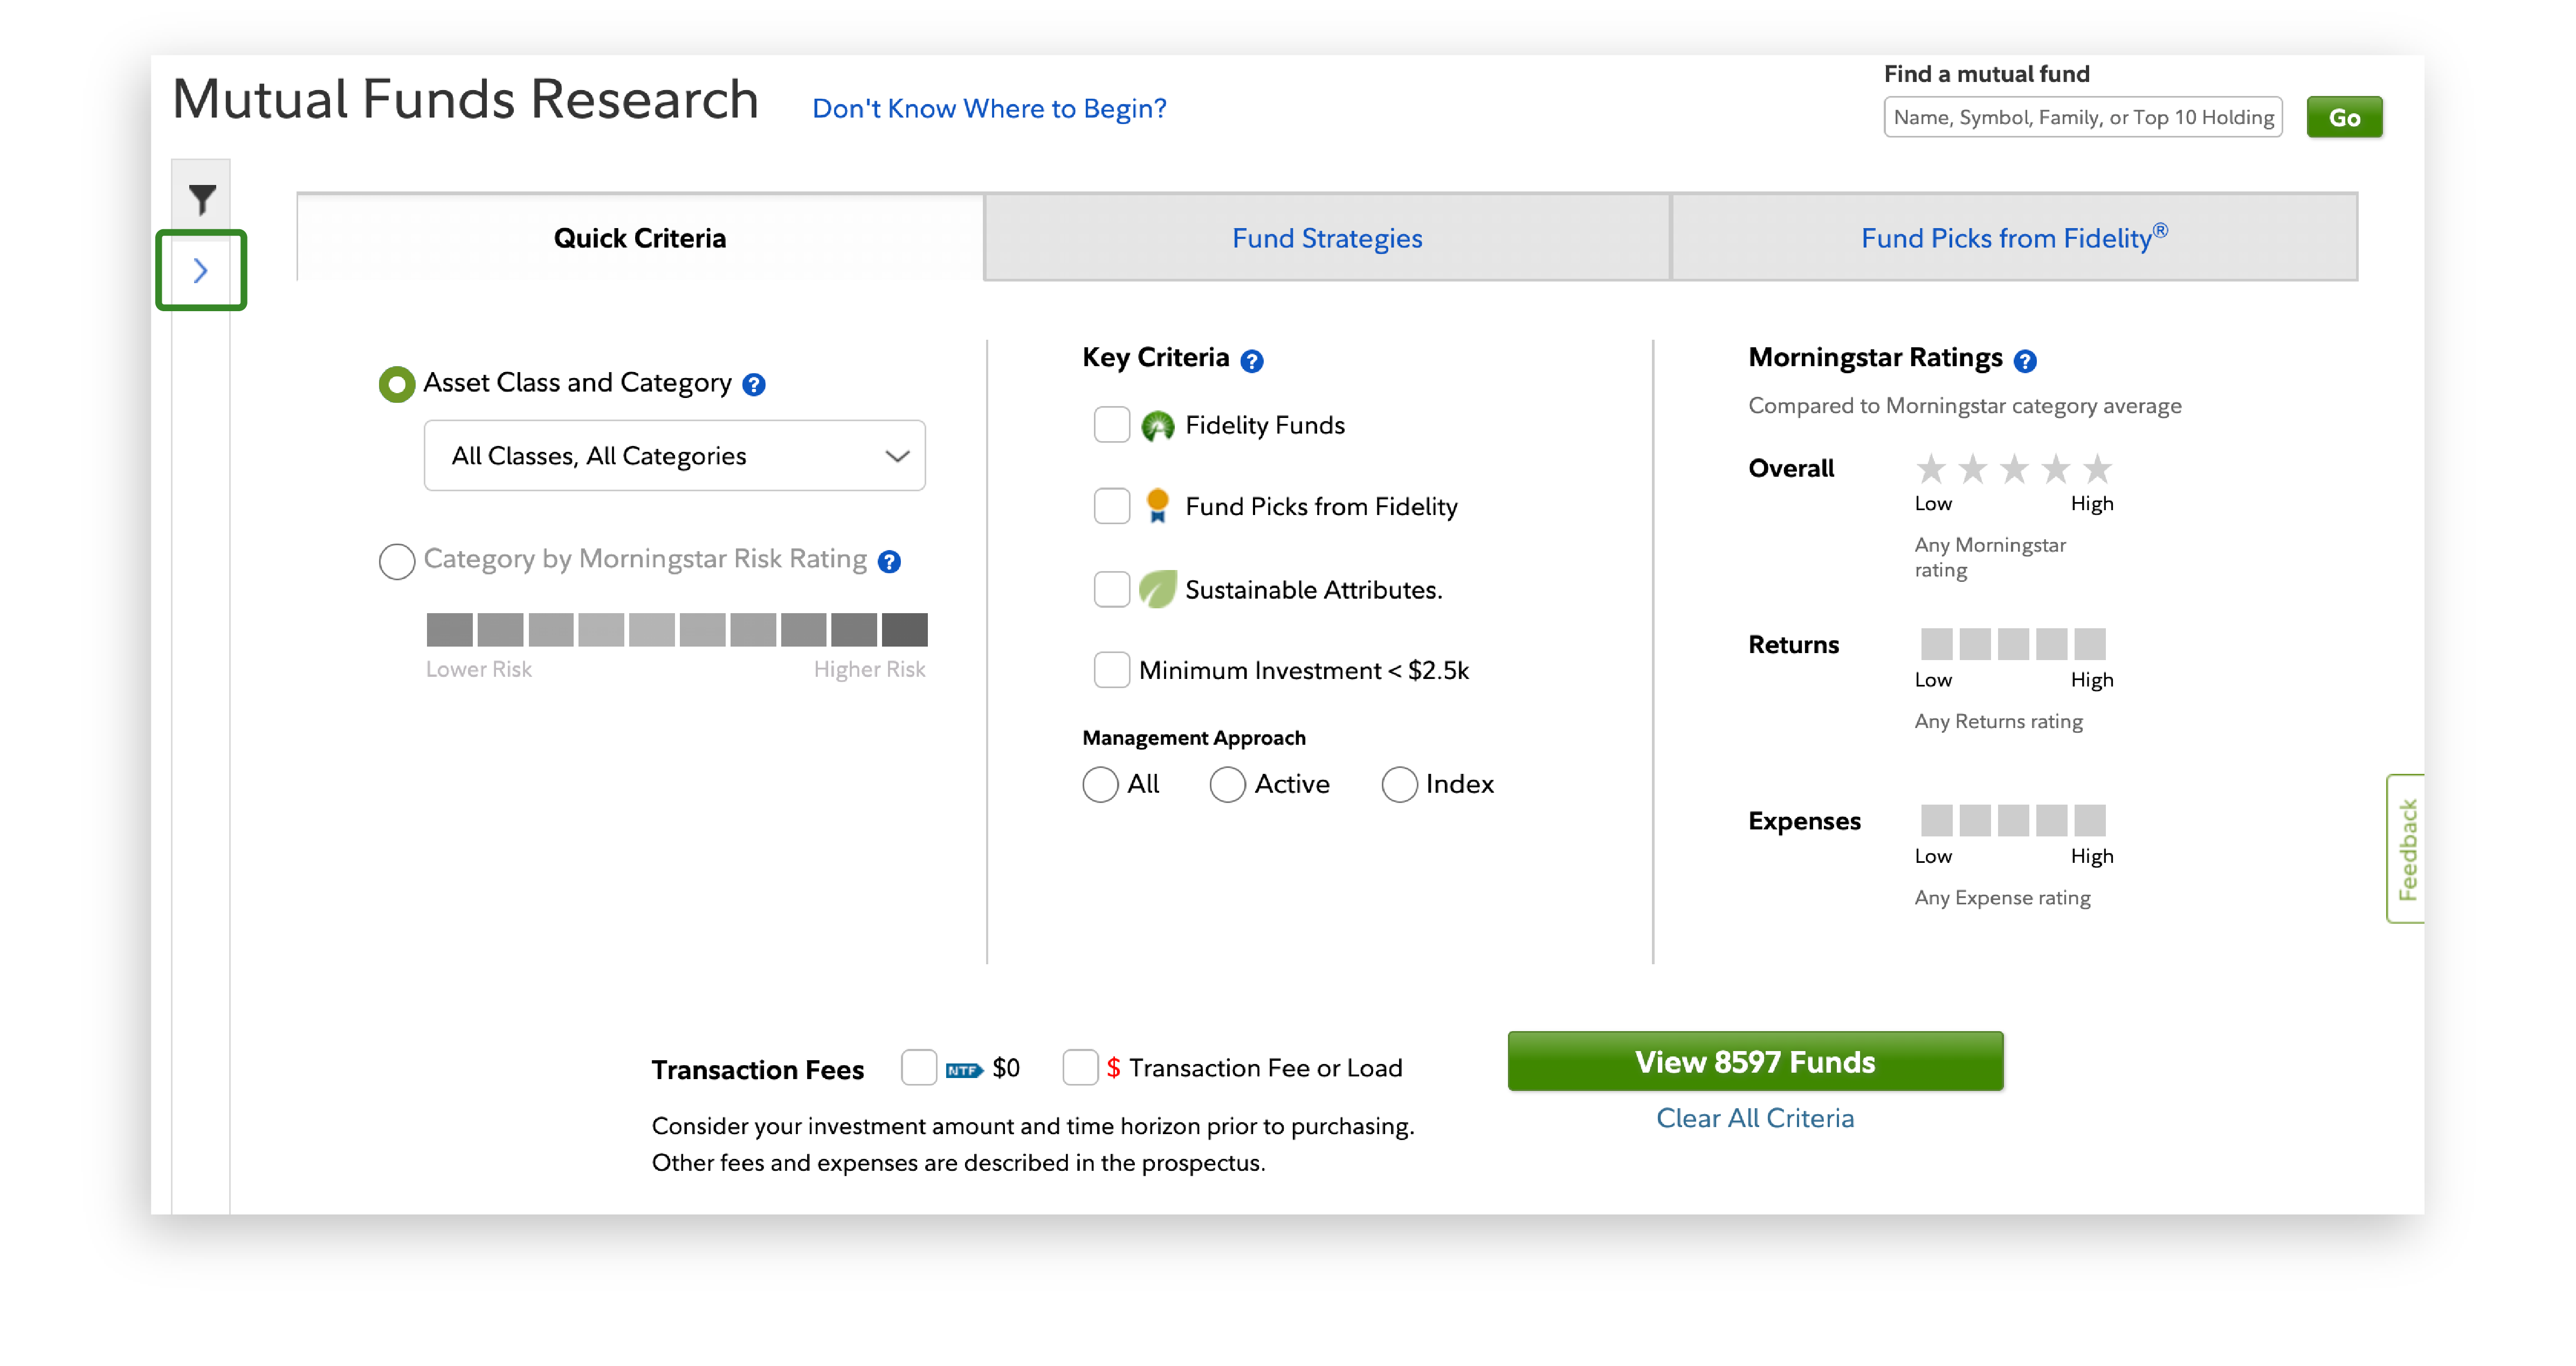The width and height of the screenshot is (2576, 1366).
Task: Click 'Mutual Funds Research' page title
Action: (465, 100)
